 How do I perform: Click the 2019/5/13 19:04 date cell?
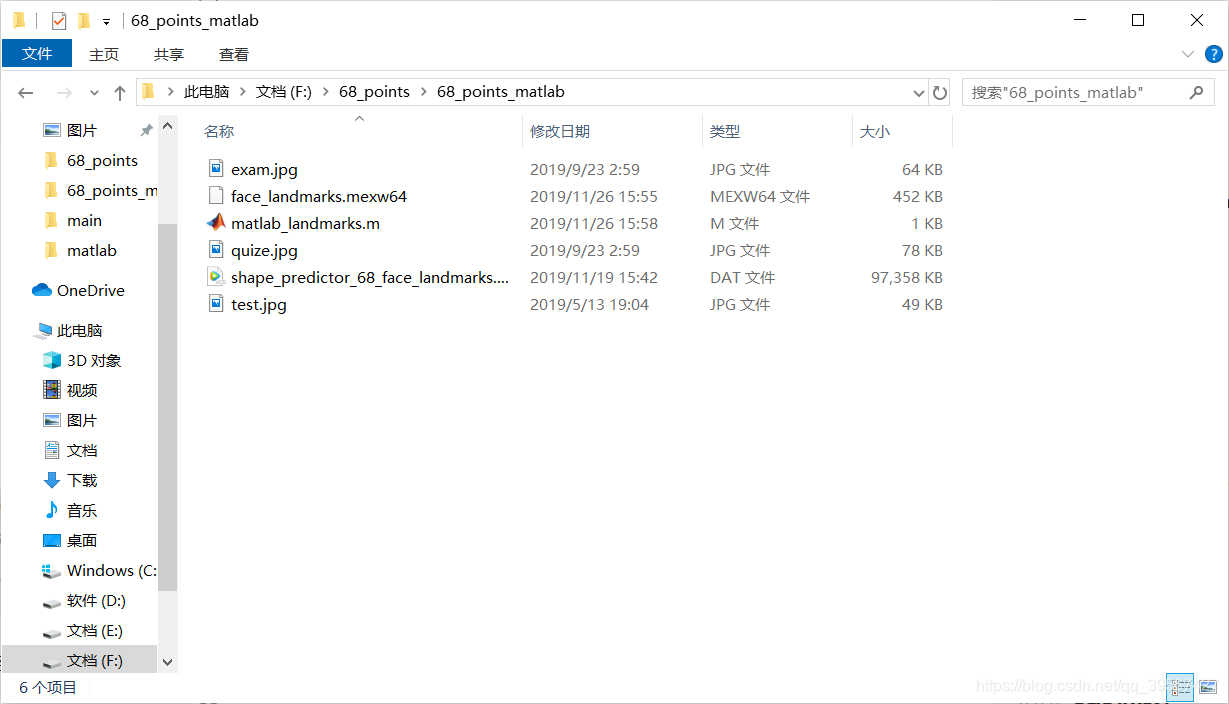click(589, 304)
